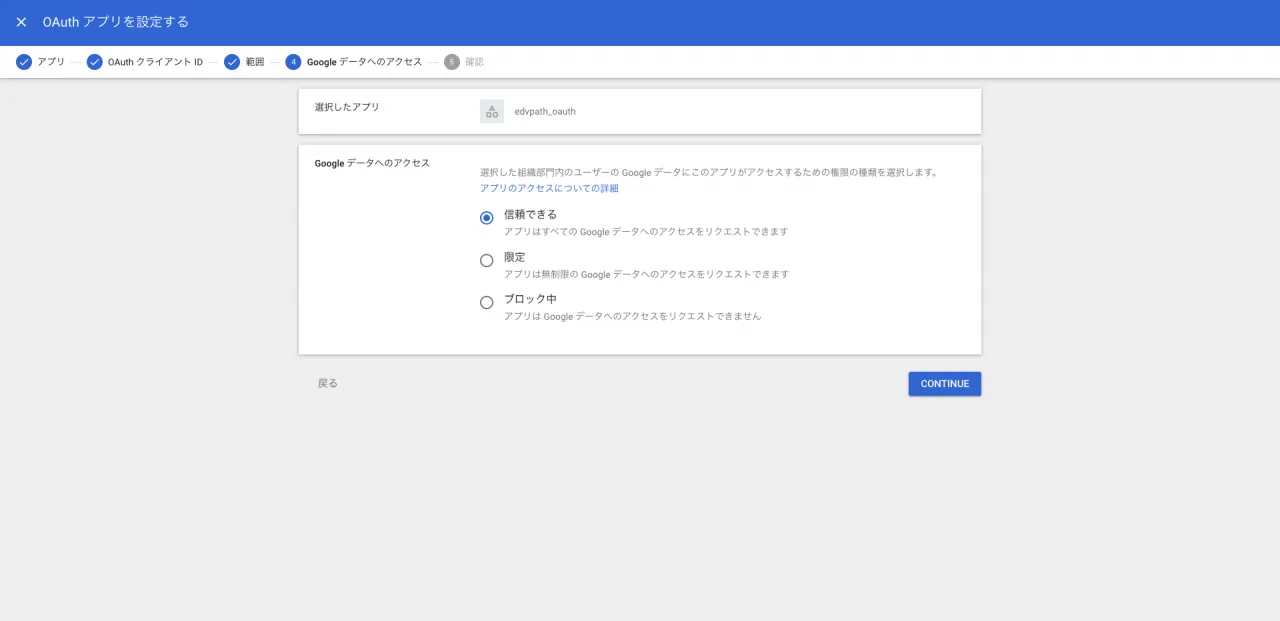
Task: Click the edvpath_oauth app name
Action: [545, 112]
